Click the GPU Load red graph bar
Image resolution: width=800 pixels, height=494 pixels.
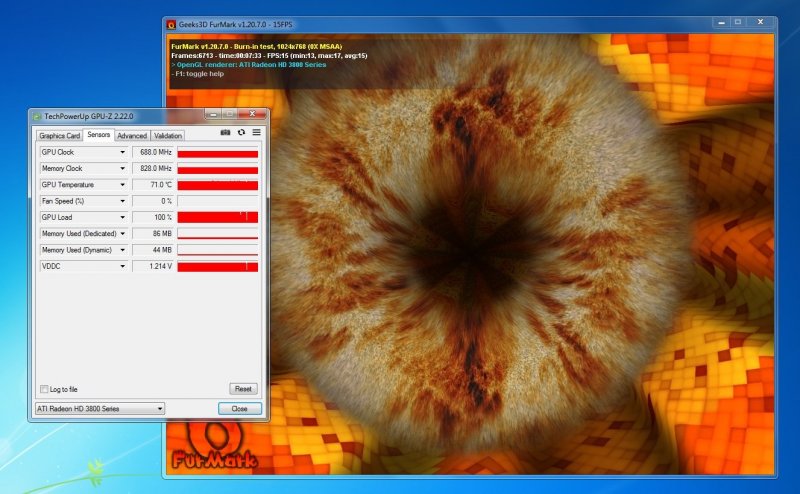point(217,217)
